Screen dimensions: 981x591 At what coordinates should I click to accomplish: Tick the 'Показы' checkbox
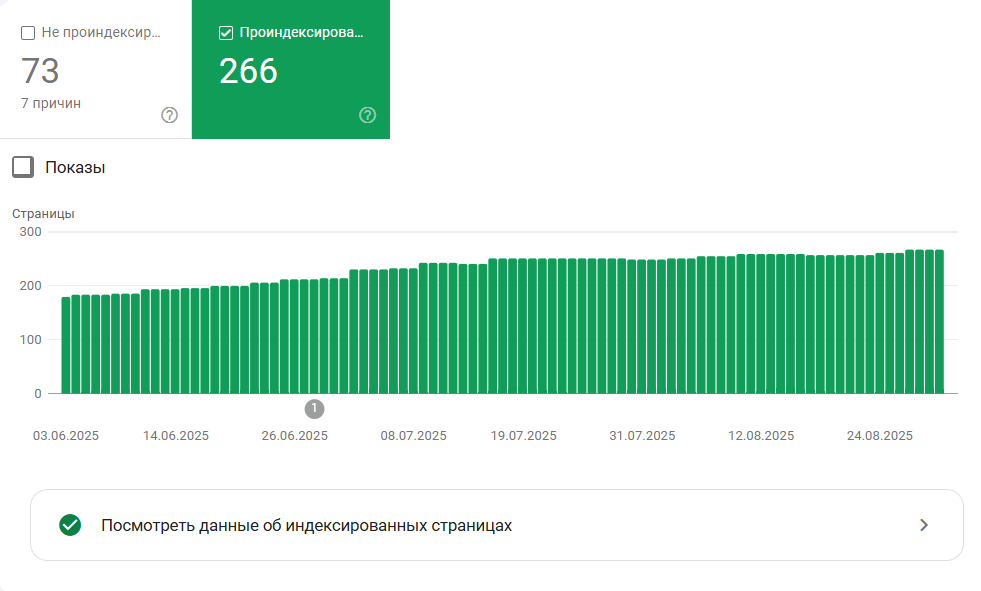[23, 167]
